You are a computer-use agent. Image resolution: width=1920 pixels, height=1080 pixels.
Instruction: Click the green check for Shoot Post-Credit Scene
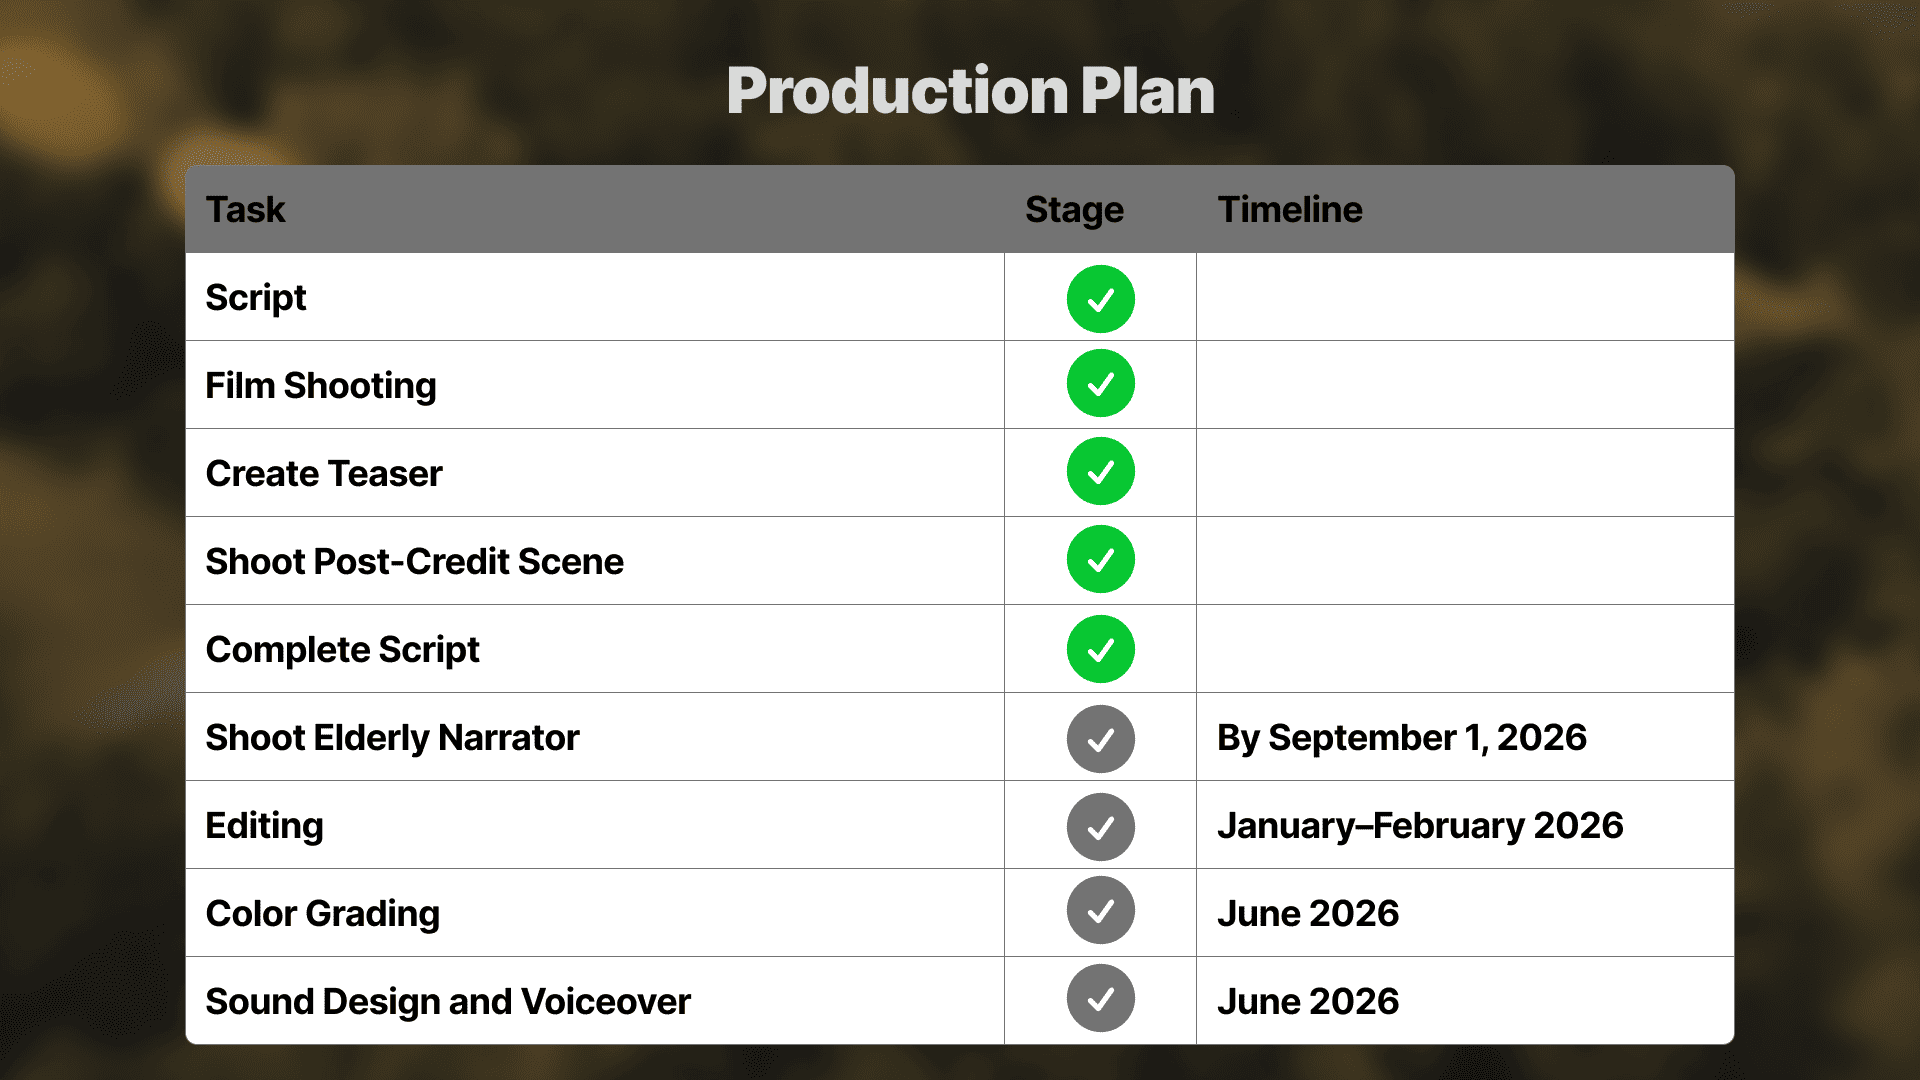(x=1100, y=559)
